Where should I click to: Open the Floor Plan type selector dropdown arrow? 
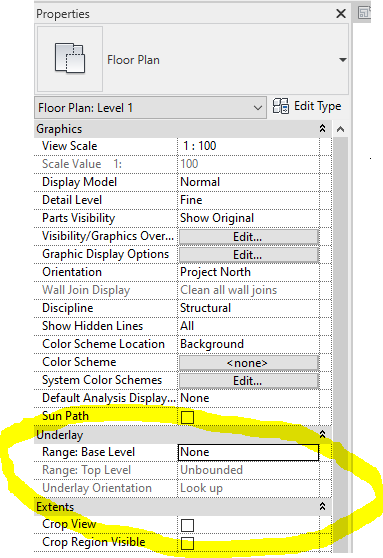pyautogui.click(x=342, y=60)
